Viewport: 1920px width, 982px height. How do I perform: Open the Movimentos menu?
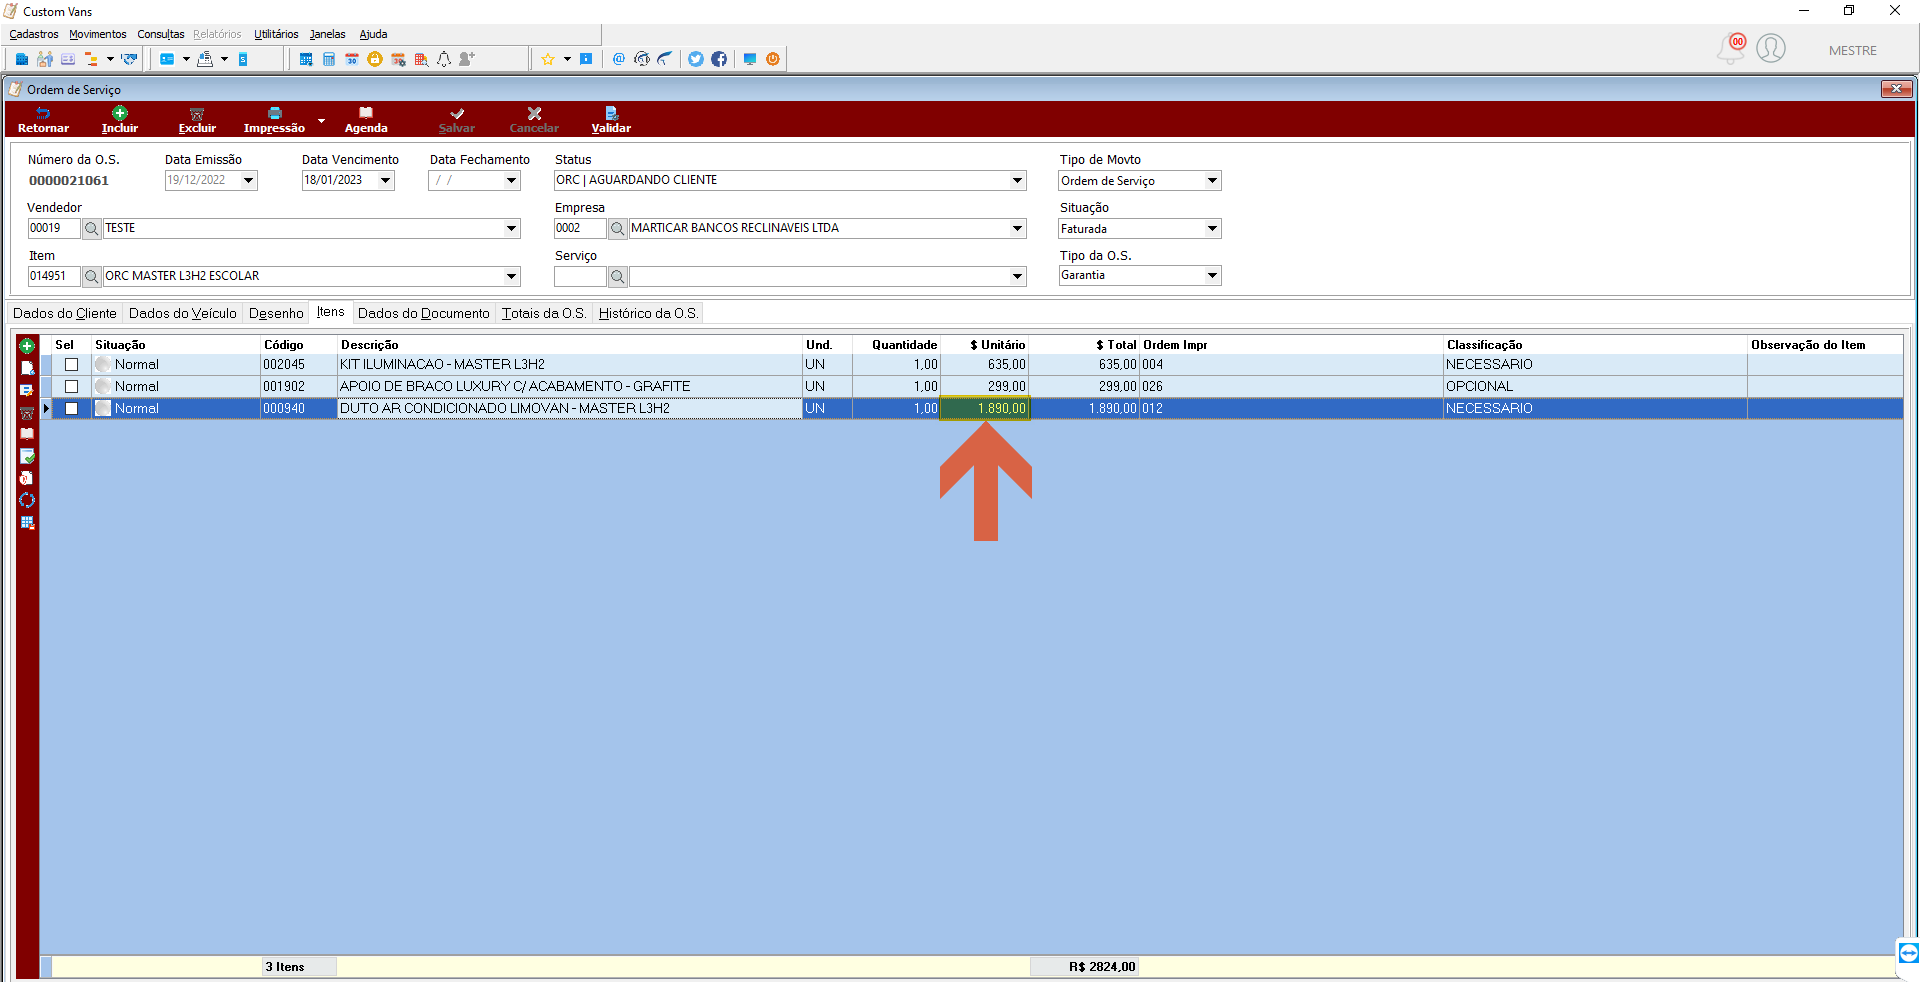tap(98, 34)
